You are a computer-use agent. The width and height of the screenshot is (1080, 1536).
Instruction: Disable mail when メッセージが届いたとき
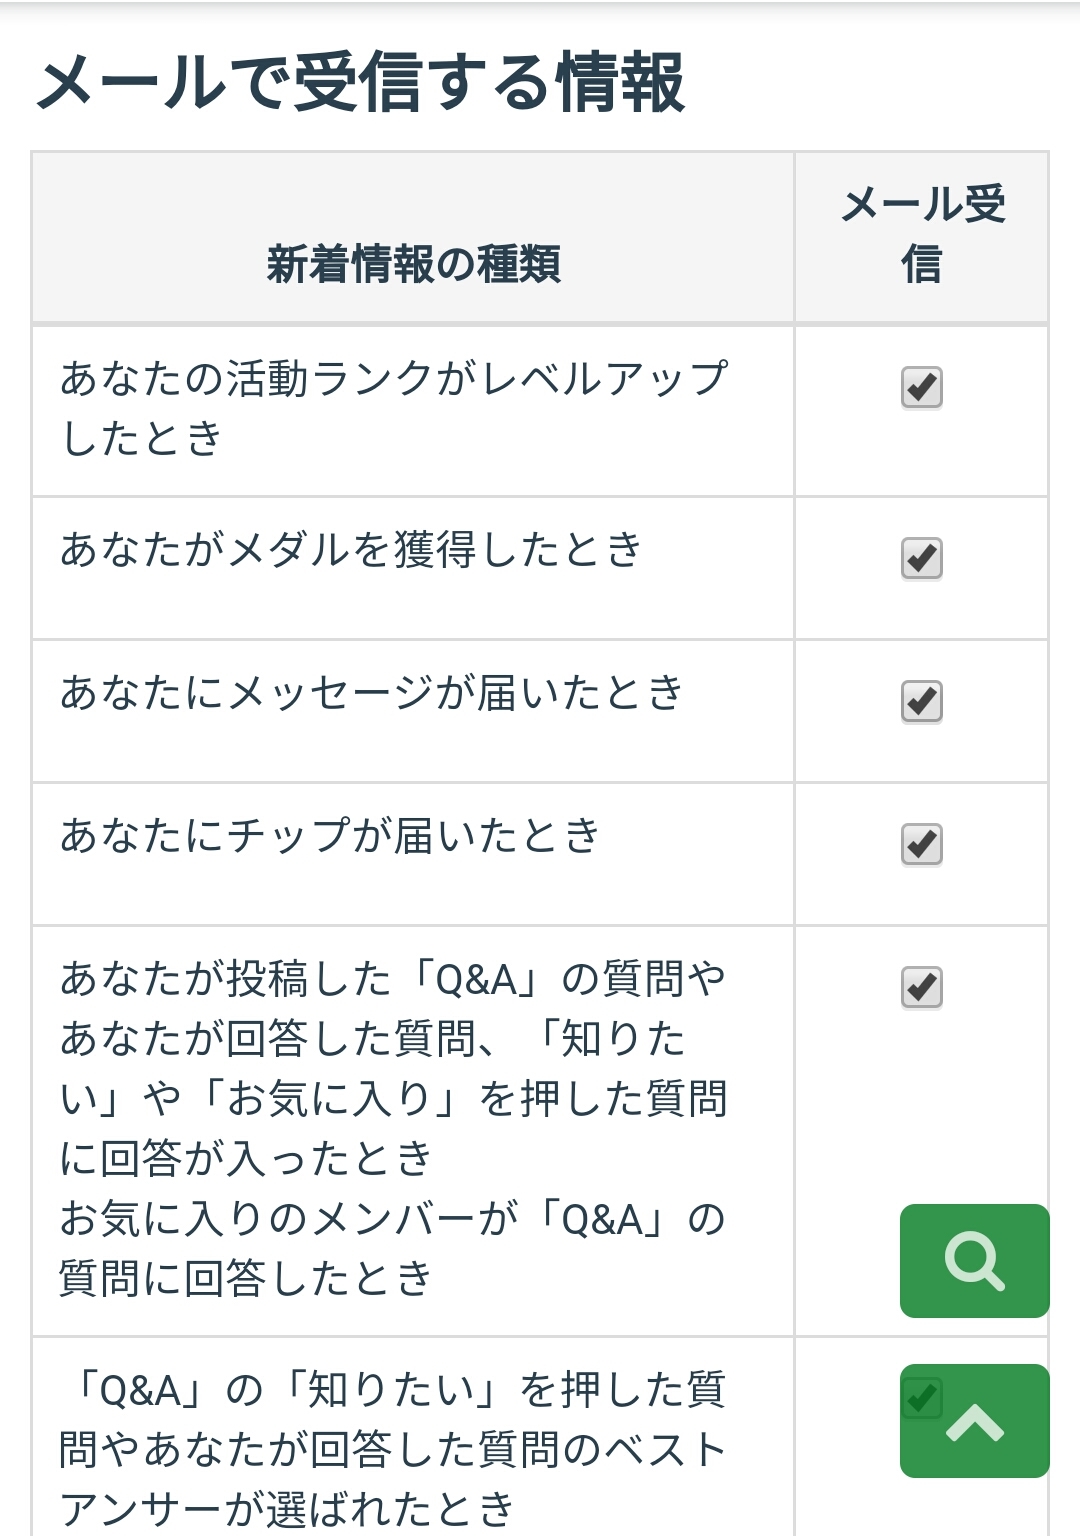(921, 701)
